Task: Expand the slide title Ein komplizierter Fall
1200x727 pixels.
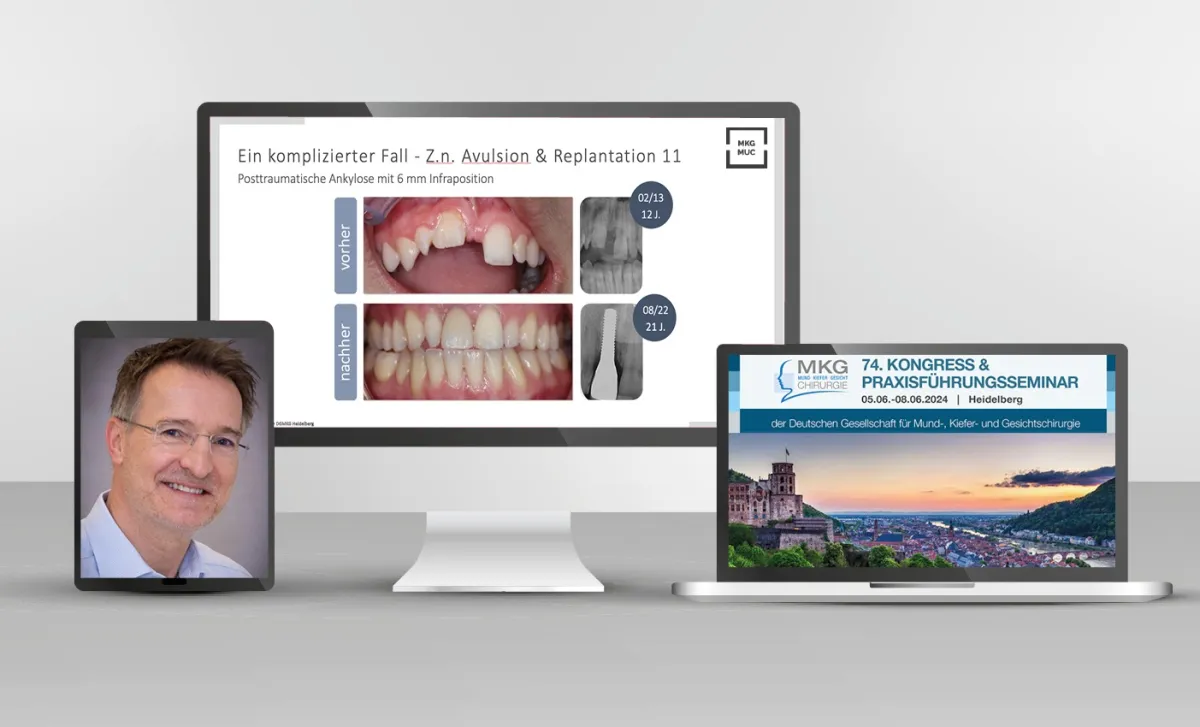Action: click(458, 156)
